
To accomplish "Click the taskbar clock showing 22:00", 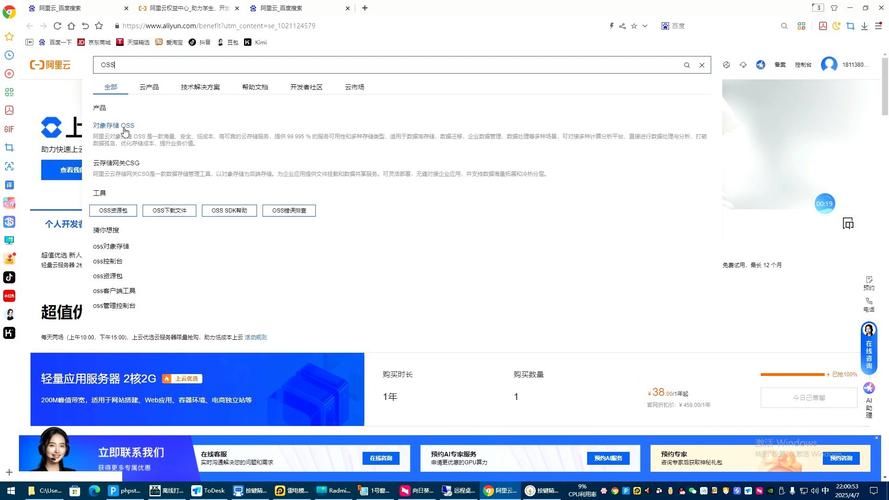I will click(x=847, y=490).
